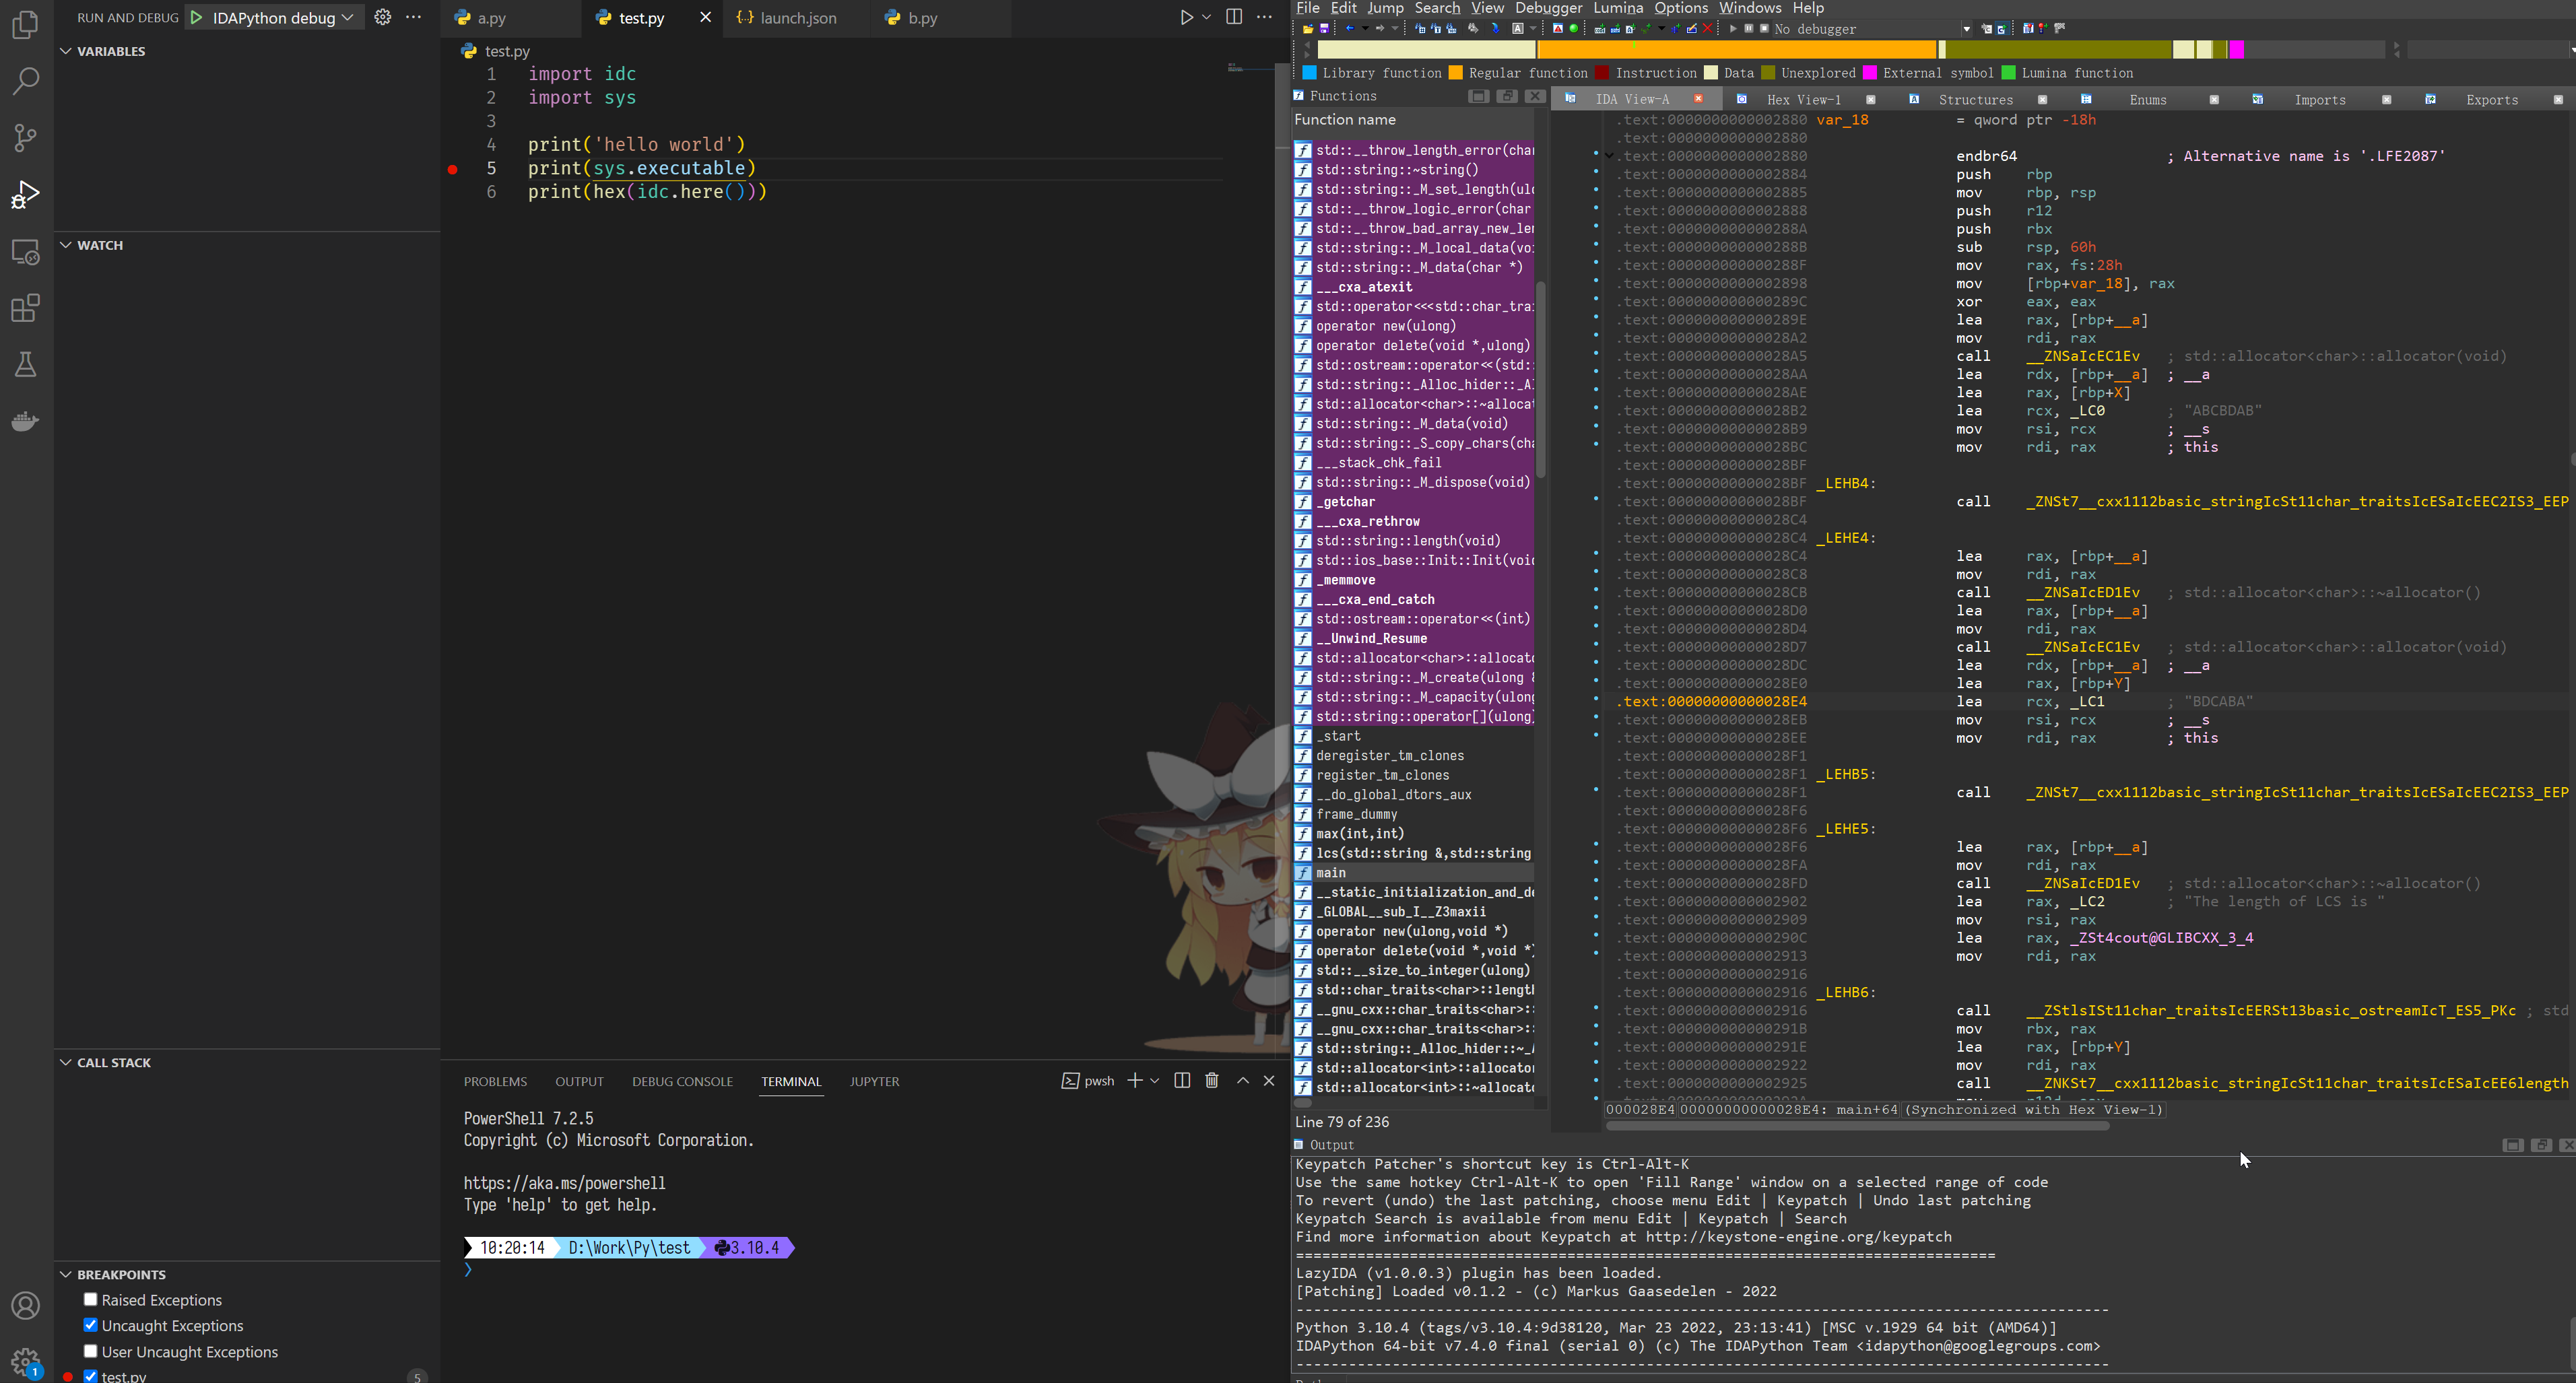Open the Explorer view in activity bar
Viewport: 2576px width, 1383px height.
26,24
